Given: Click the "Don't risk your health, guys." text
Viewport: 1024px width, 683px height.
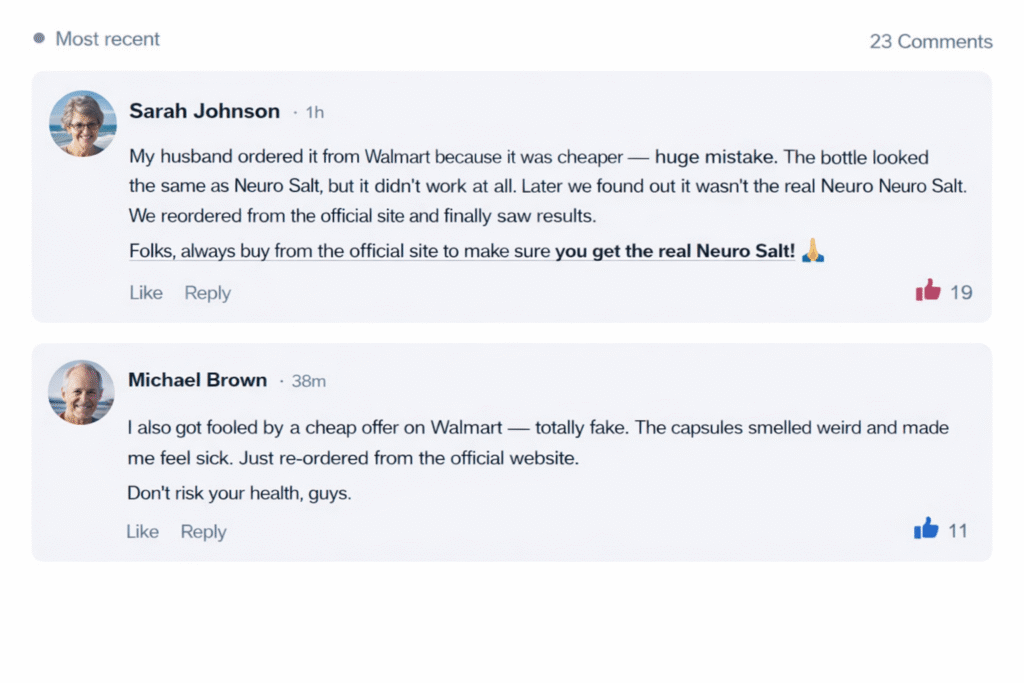Looking at the screenshot, I should coord(239,493).
